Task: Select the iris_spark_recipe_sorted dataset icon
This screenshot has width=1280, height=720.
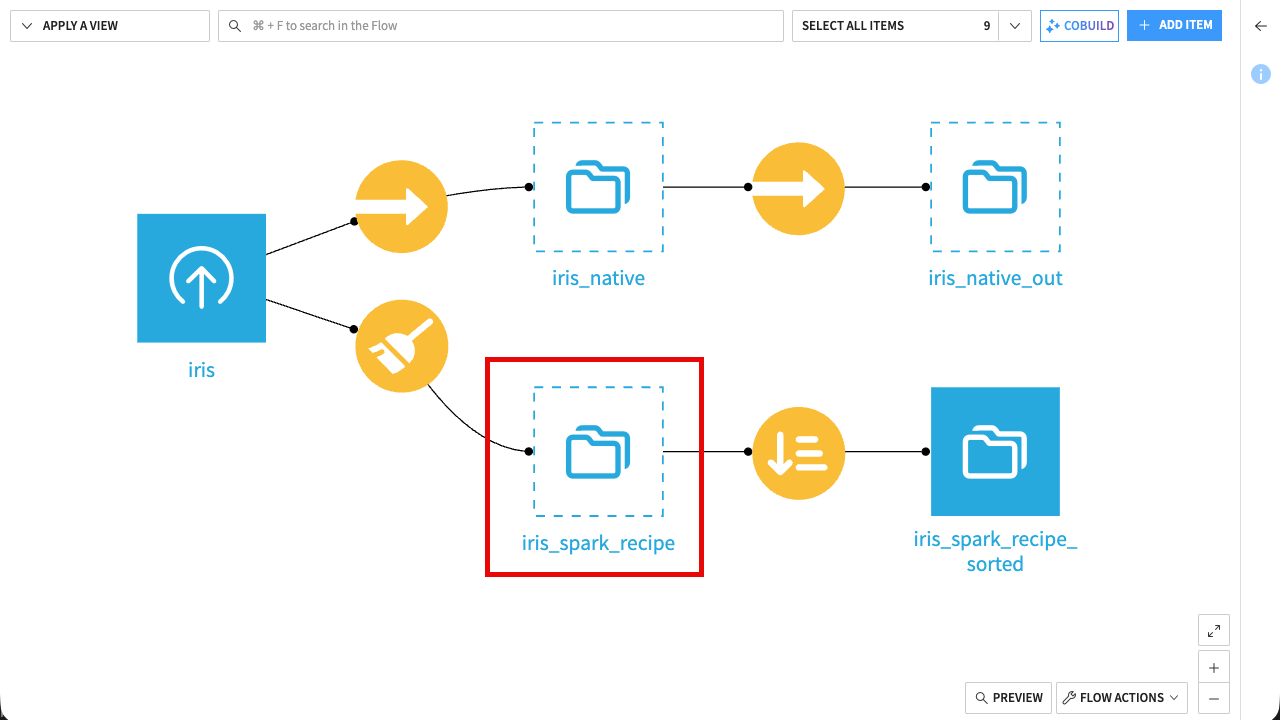Action: click(995, 452)
